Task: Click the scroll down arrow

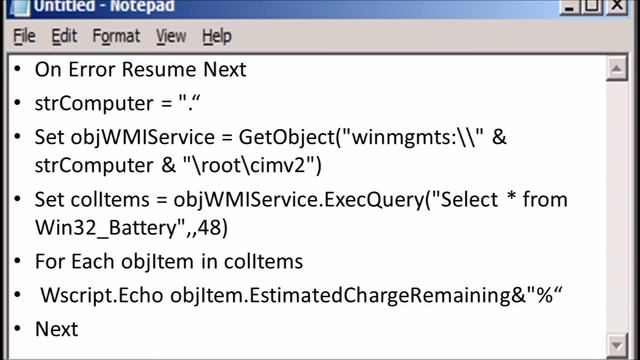Action: point(616,346)
